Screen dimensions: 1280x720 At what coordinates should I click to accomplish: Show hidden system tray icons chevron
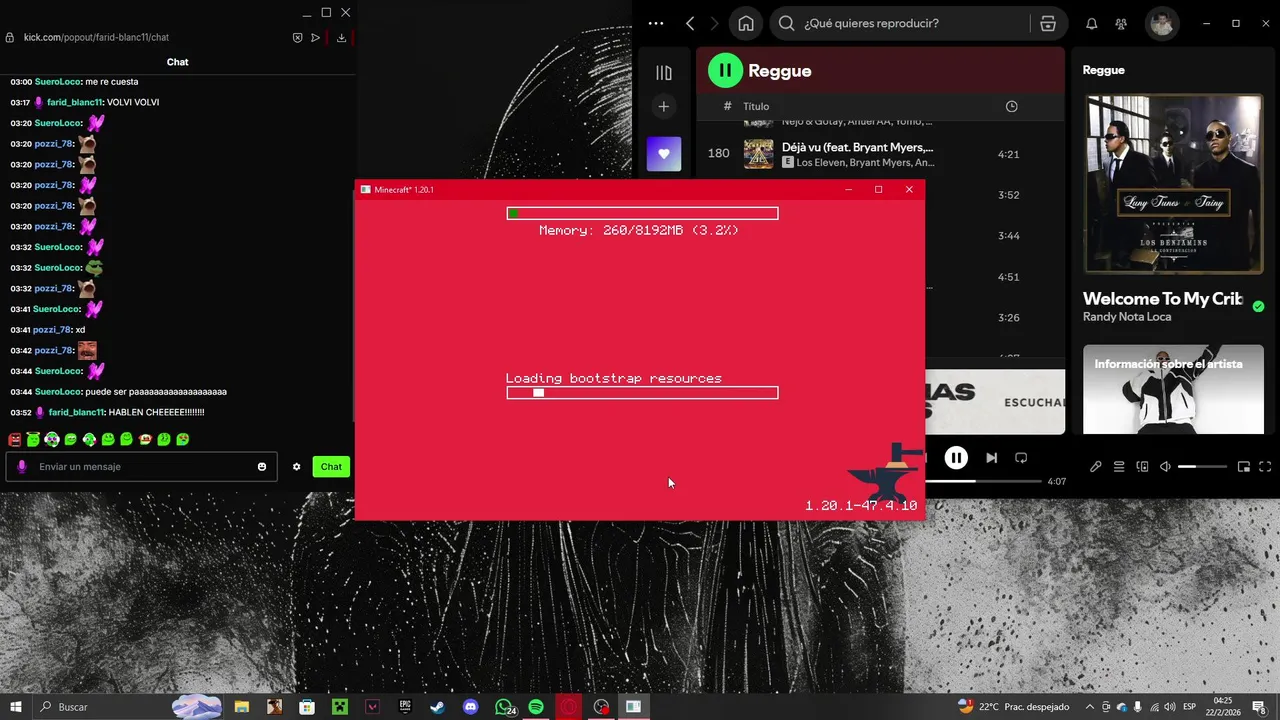click(1089, 707)
